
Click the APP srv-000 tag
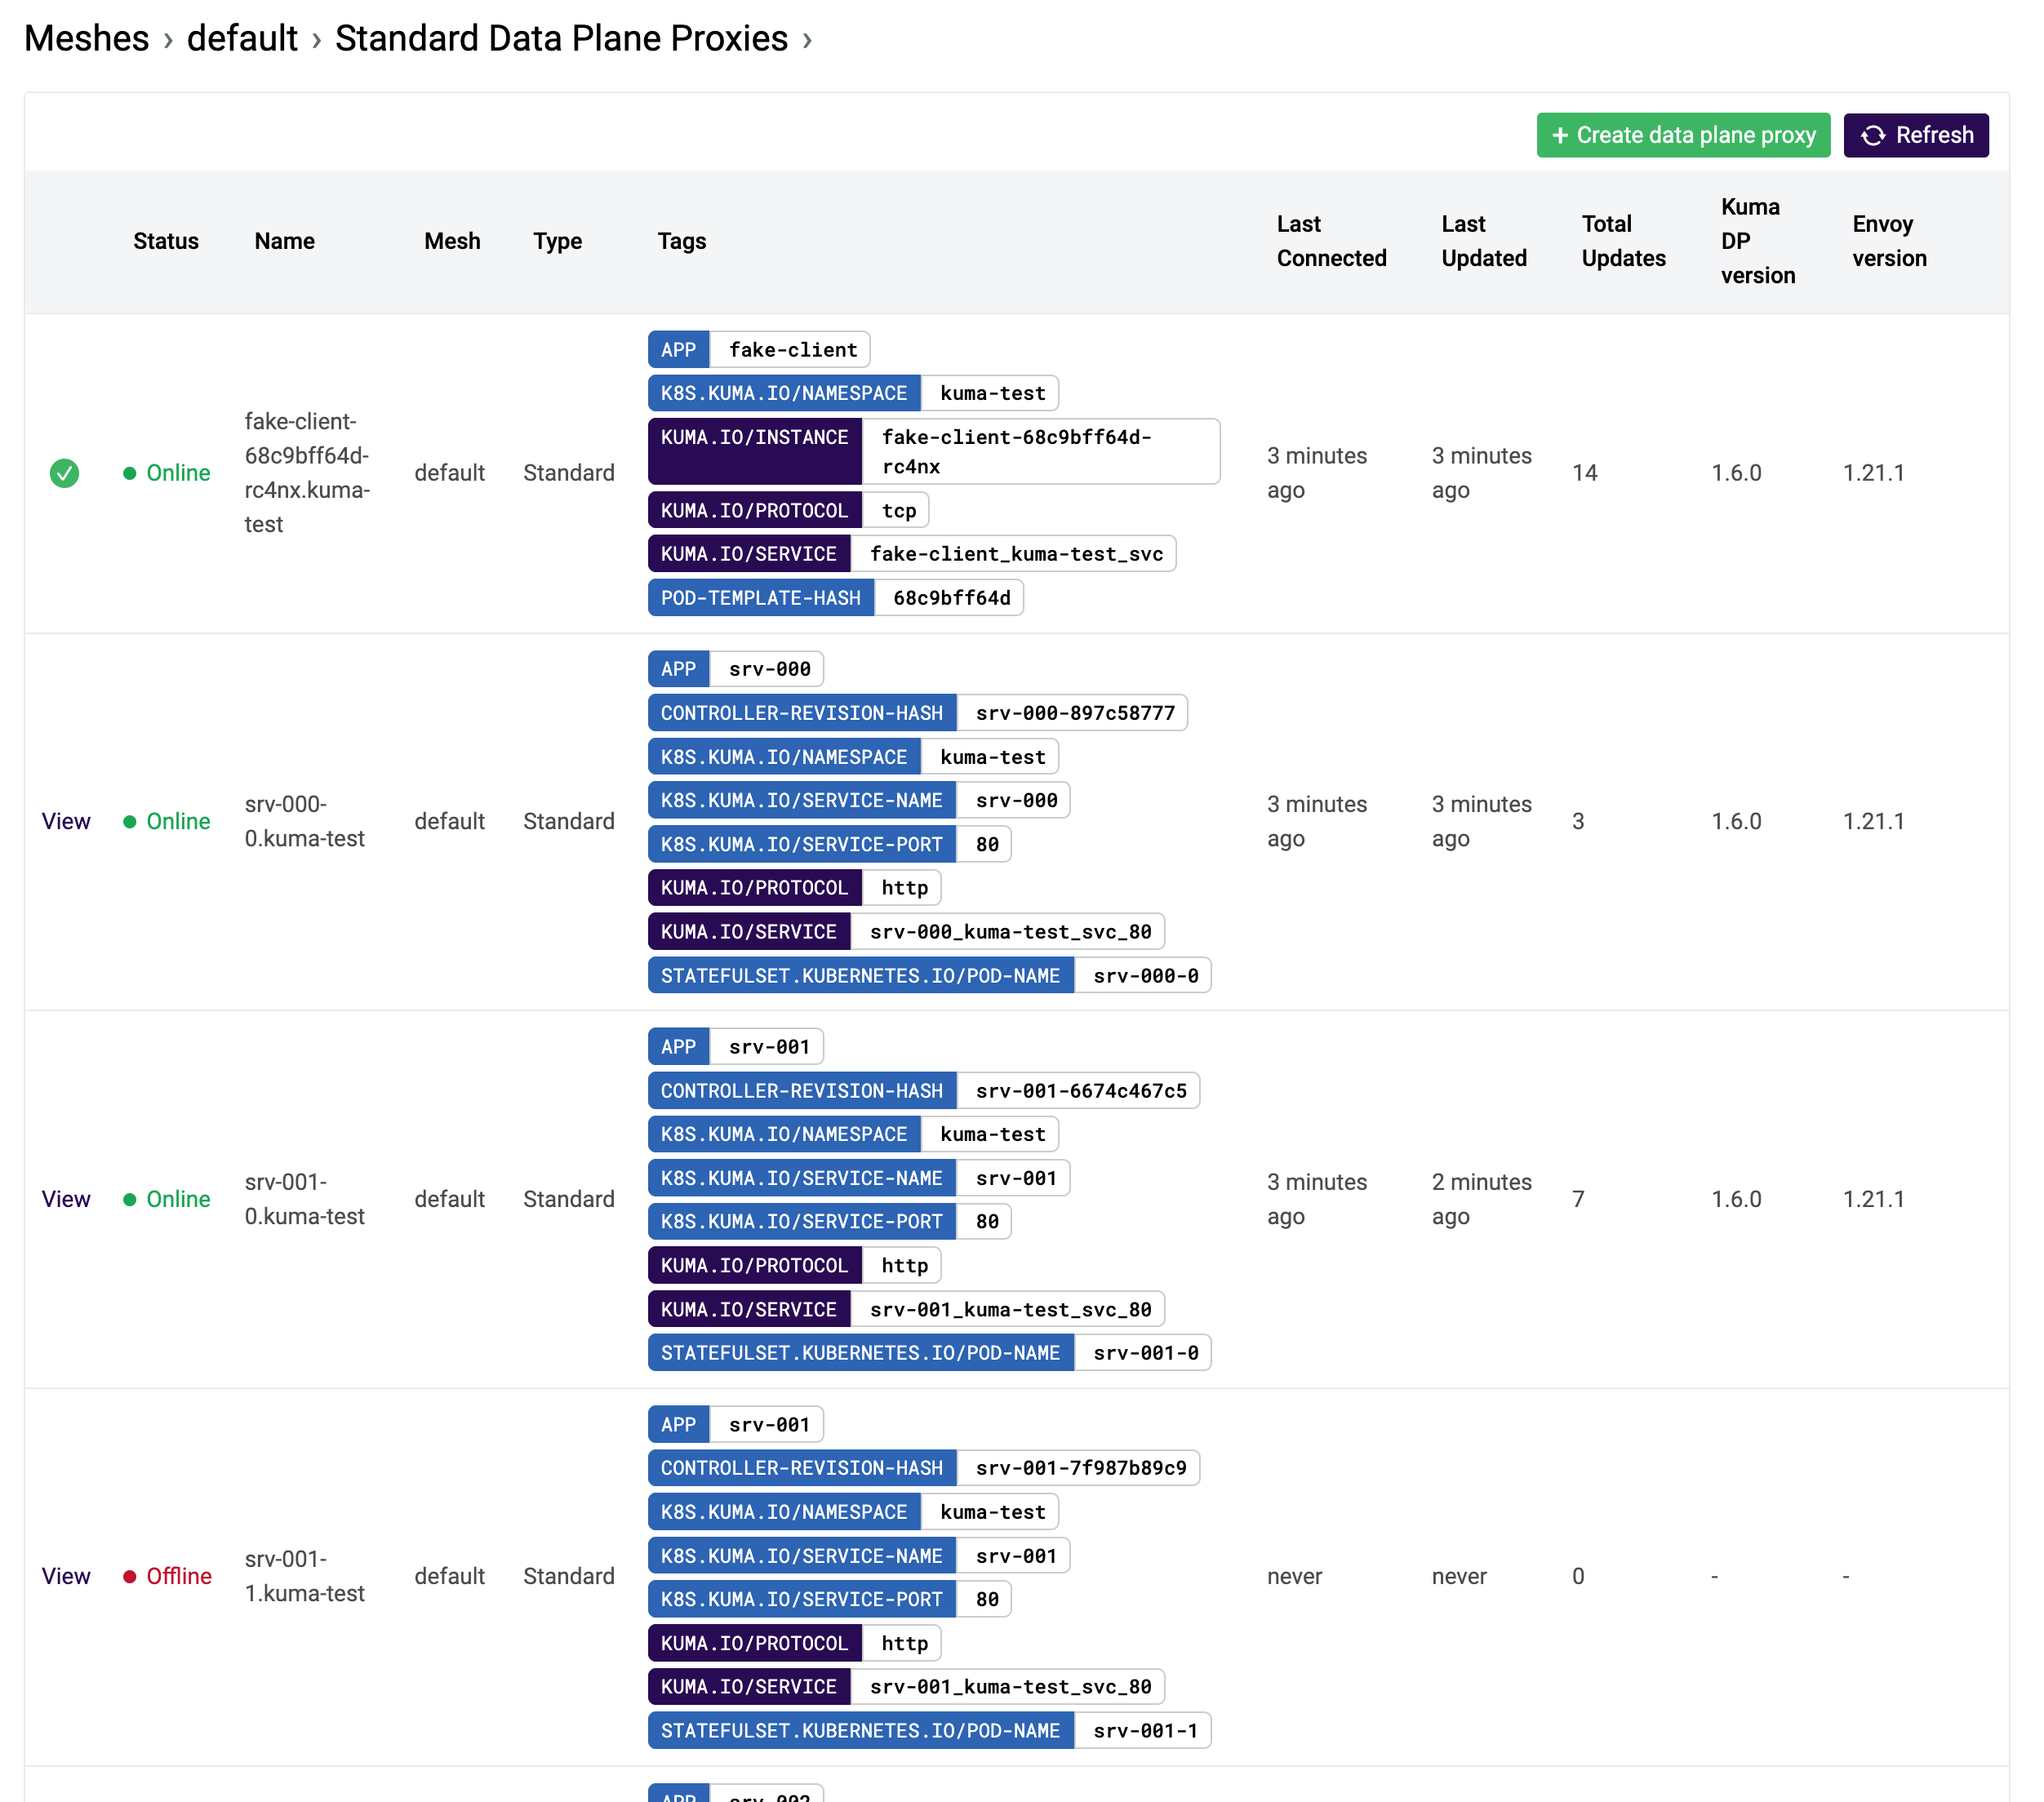point(736,669)
